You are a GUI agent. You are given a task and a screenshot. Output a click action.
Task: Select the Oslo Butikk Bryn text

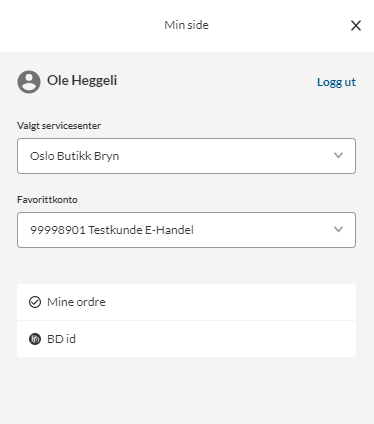click(74, 156)
